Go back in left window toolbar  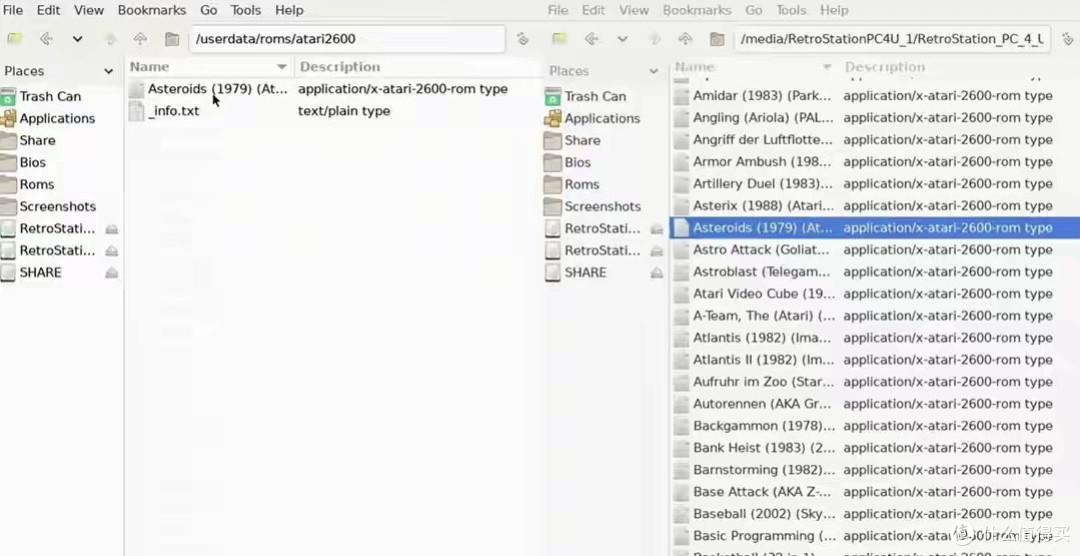pos(46,39)
